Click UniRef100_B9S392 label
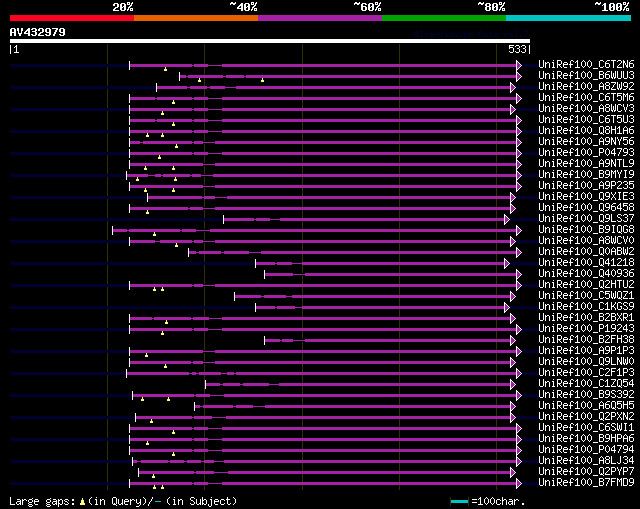640x509 pixels. (x=586, y=395)
